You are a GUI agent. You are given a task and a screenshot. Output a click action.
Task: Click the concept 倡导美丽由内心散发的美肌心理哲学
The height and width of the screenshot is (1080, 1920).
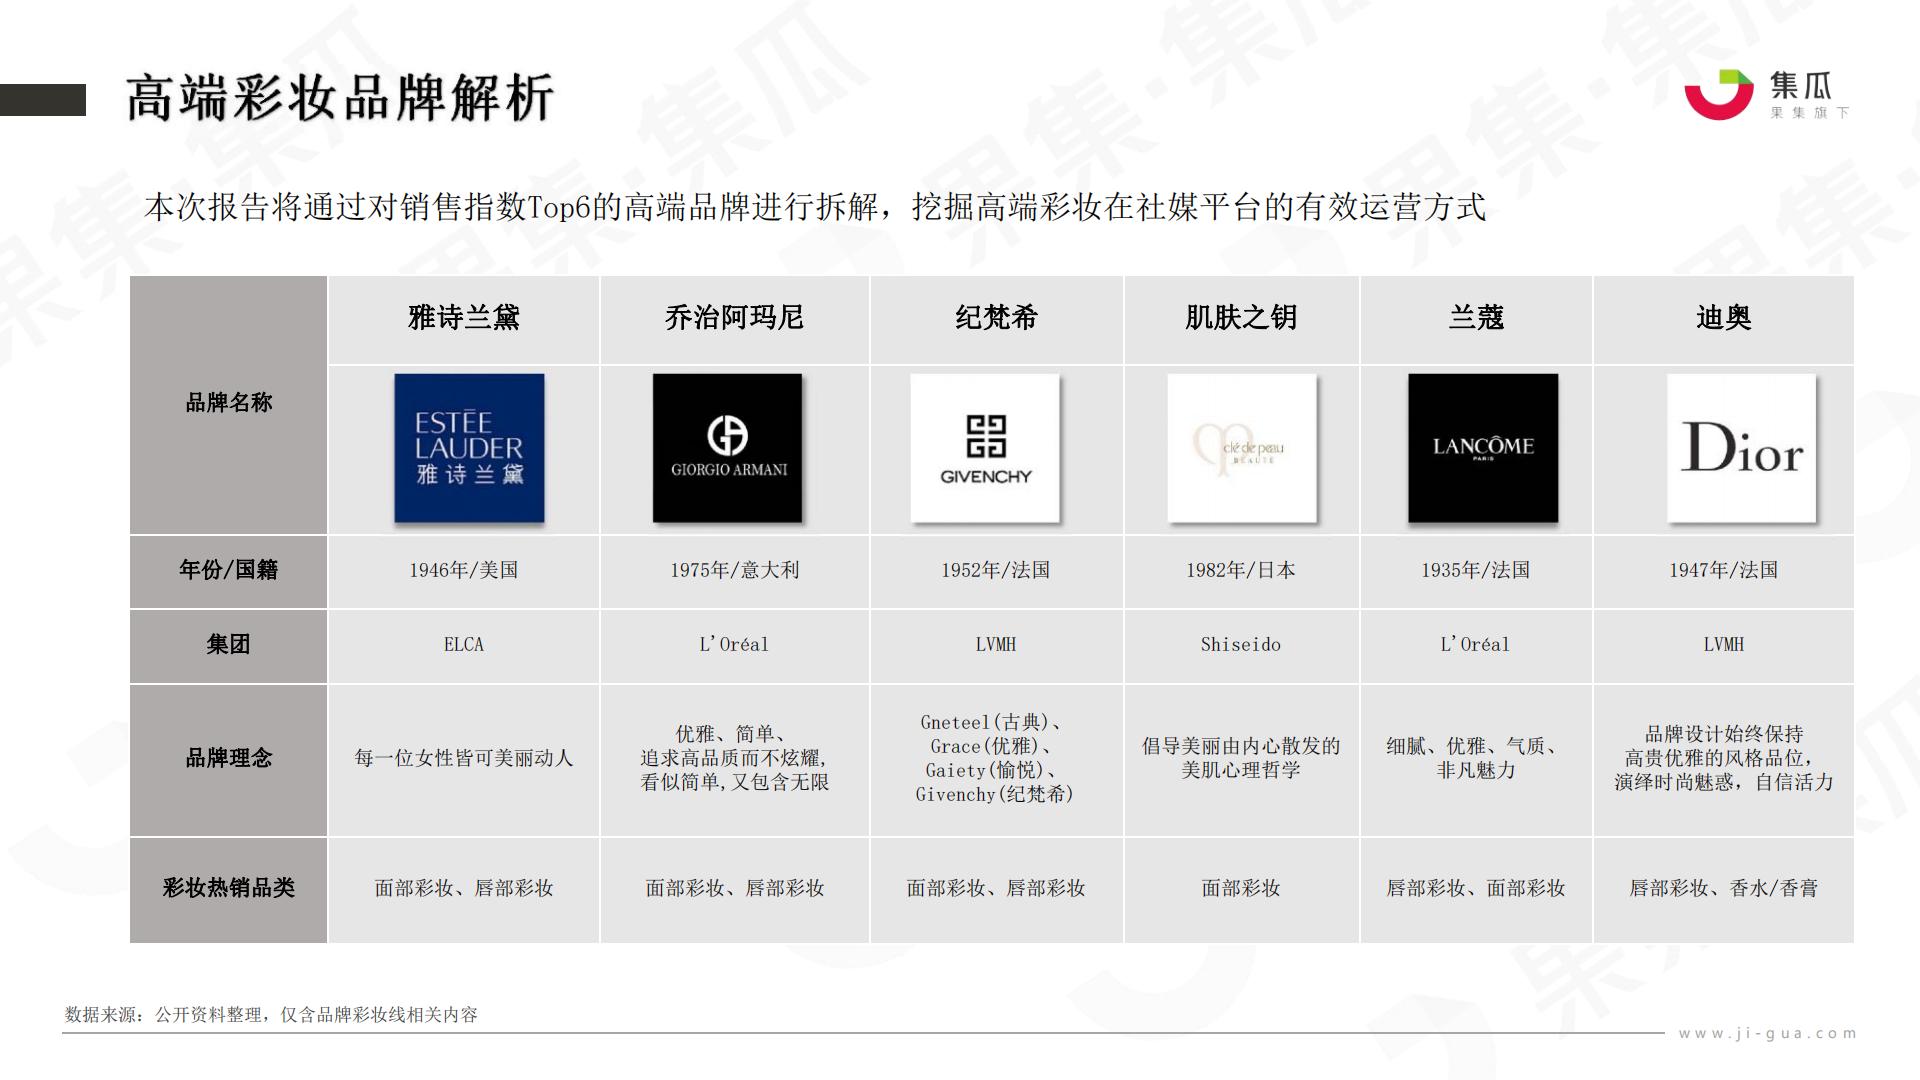(x=1241, y=758)
